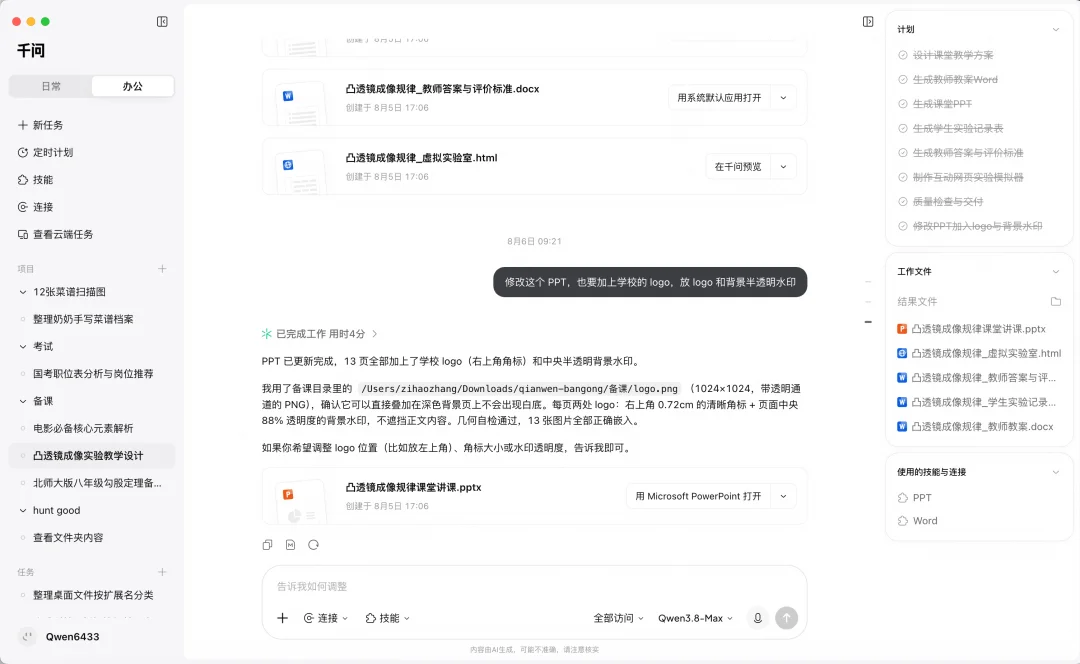The width and height of the screenshot is (1080, 664).
Task: Activate the microphone voice input icon
Action: 758,618
